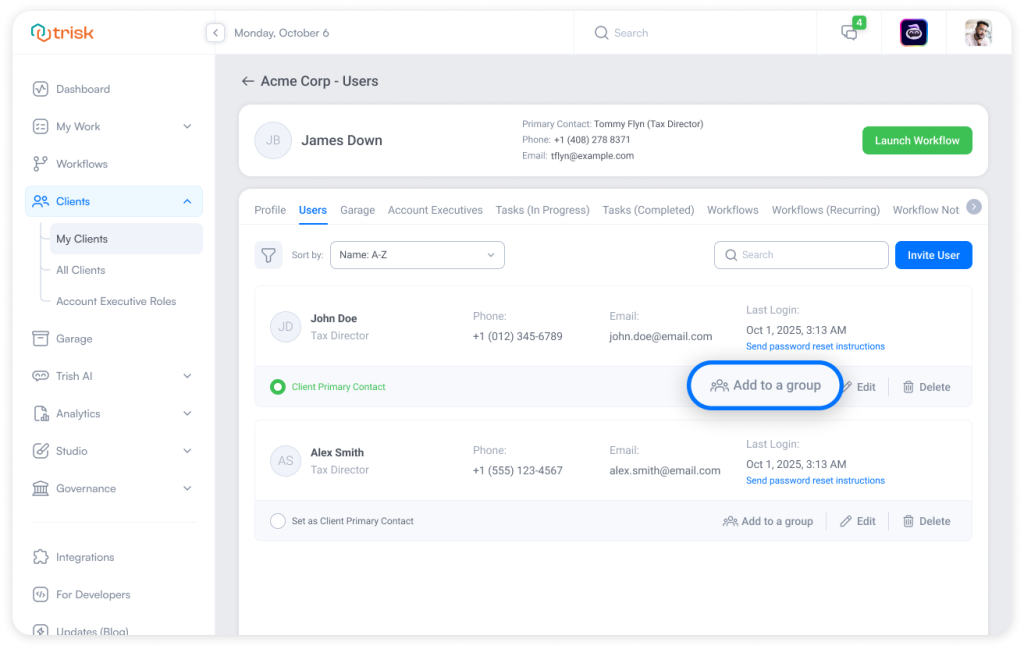Edit John Doe with the pencil icon
The image size is (1024, 649).
pos(858,387)
